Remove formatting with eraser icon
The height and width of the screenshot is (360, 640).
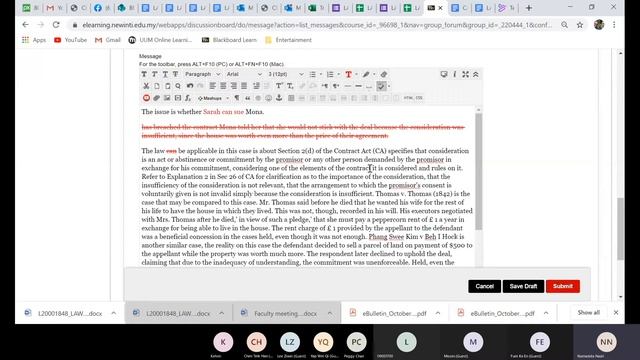coord(384,74)
